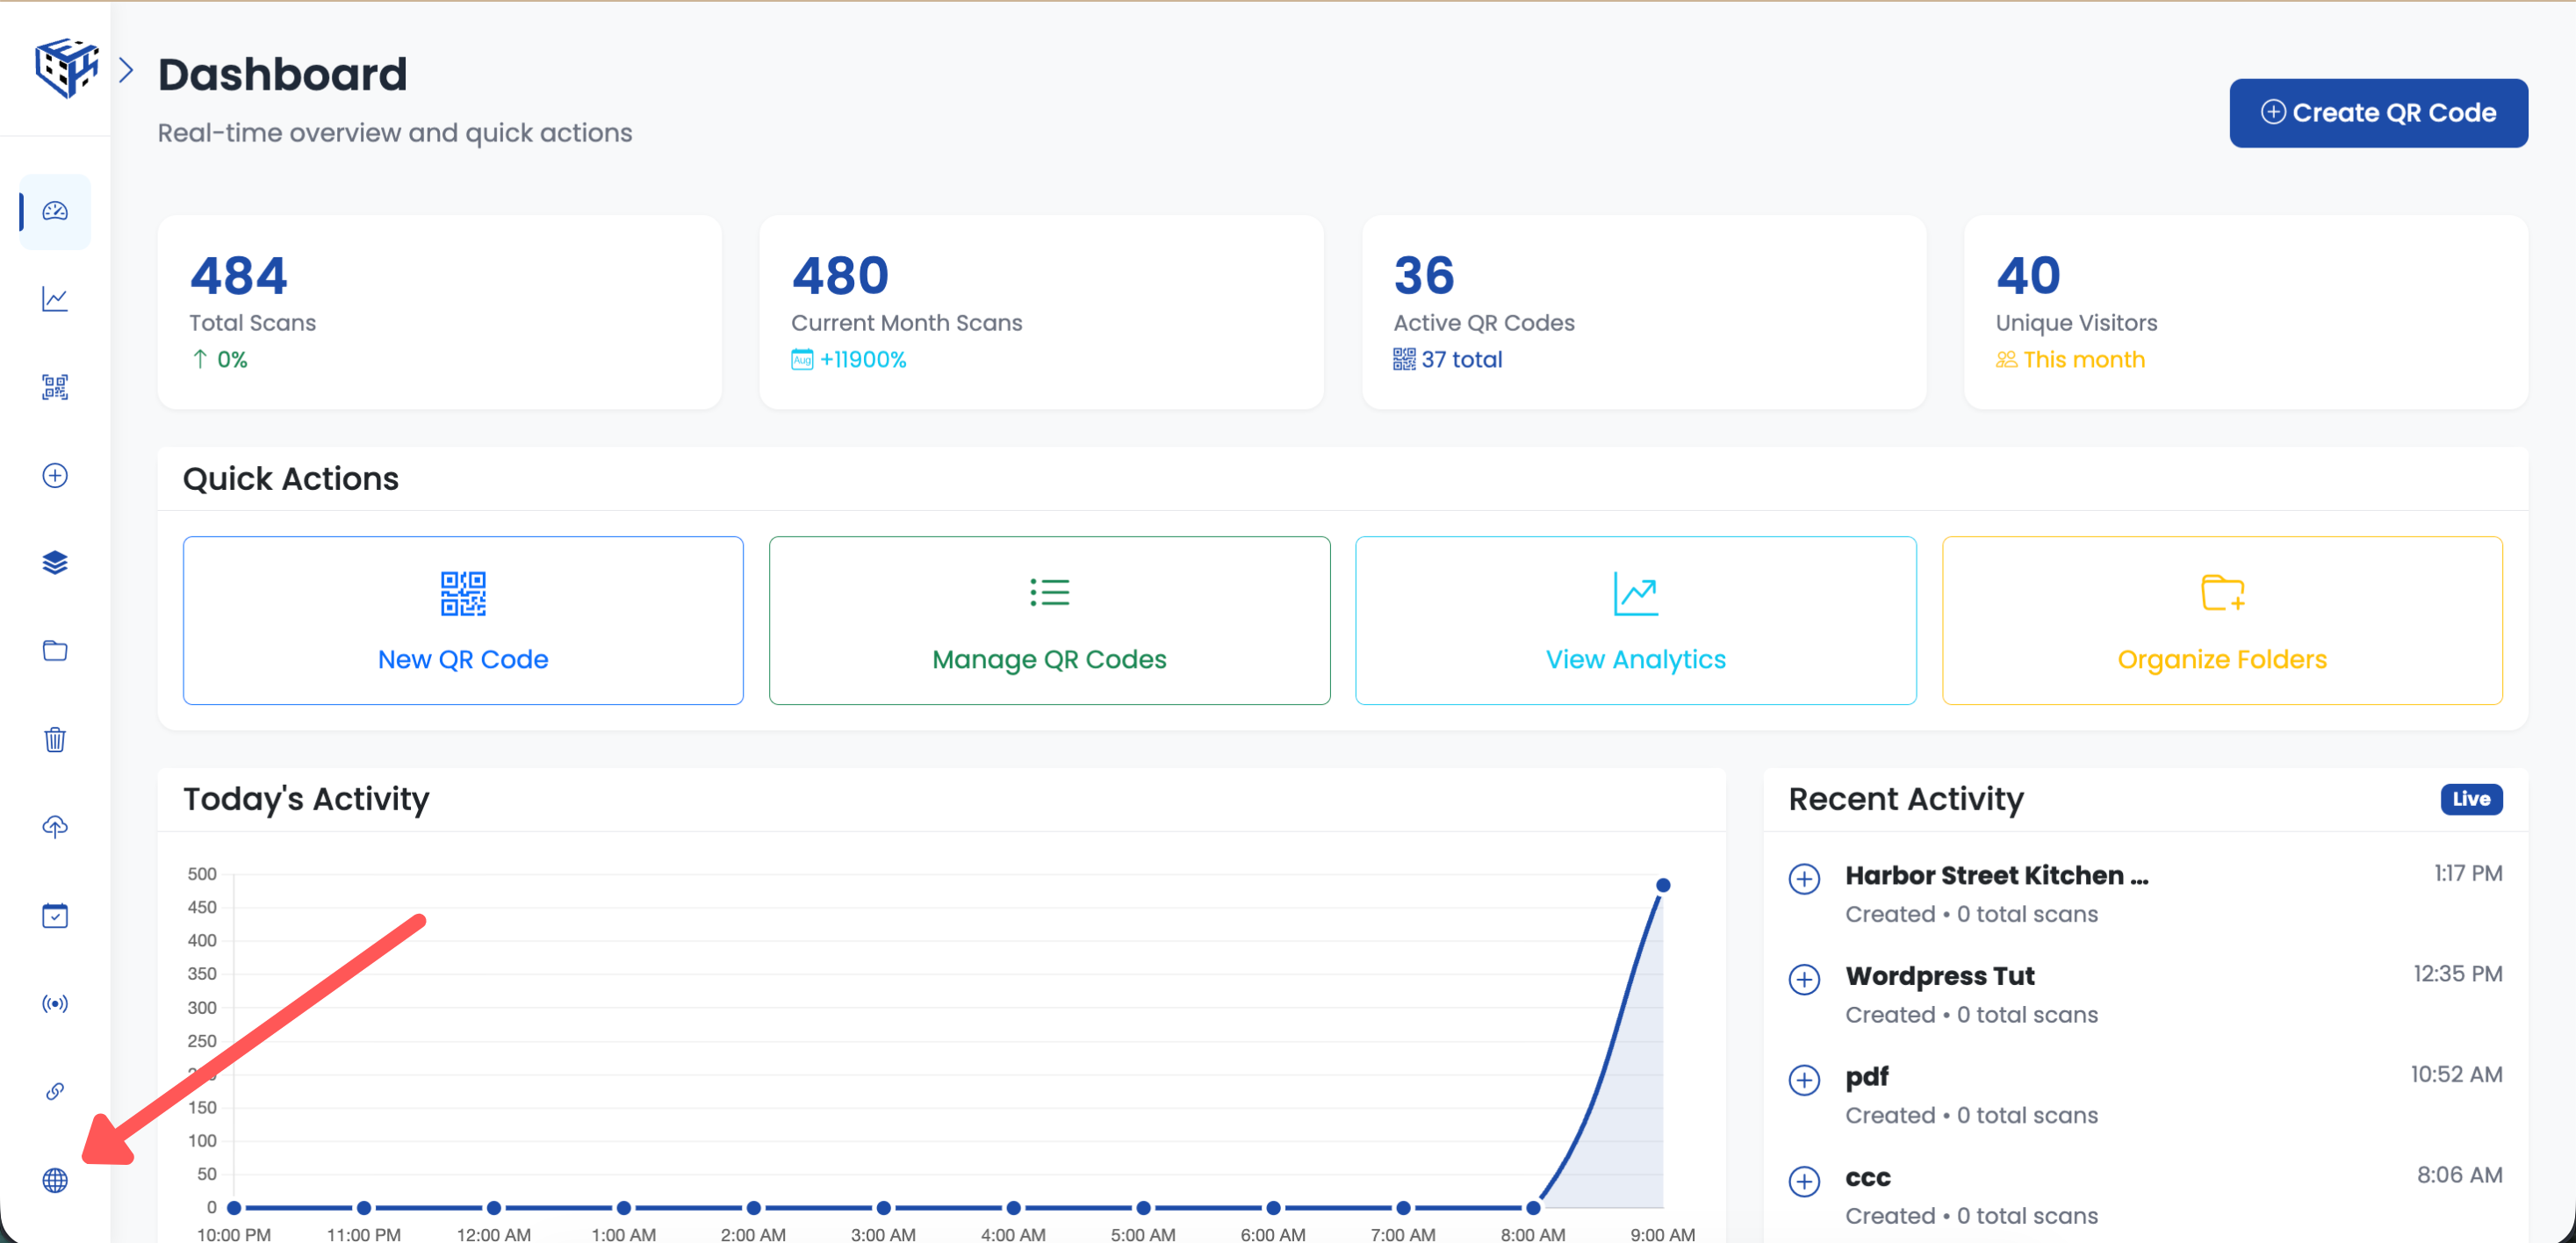This screenshot has height=1243, width=2576.
Task: Expand the Harbor Street Kitchen activity entry
Action: 1805,880
